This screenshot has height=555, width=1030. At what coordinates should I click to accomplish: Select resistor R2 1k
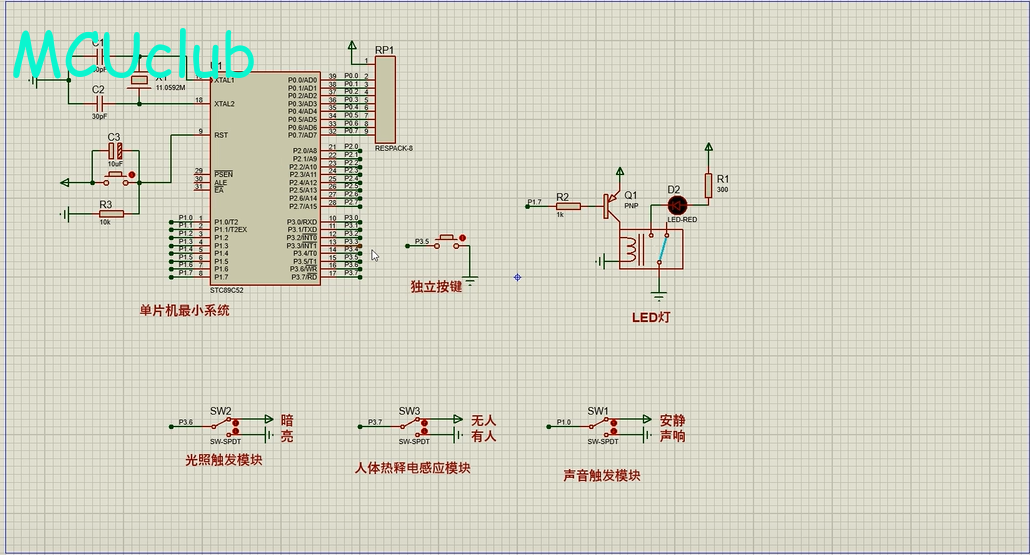pos(568,206)
